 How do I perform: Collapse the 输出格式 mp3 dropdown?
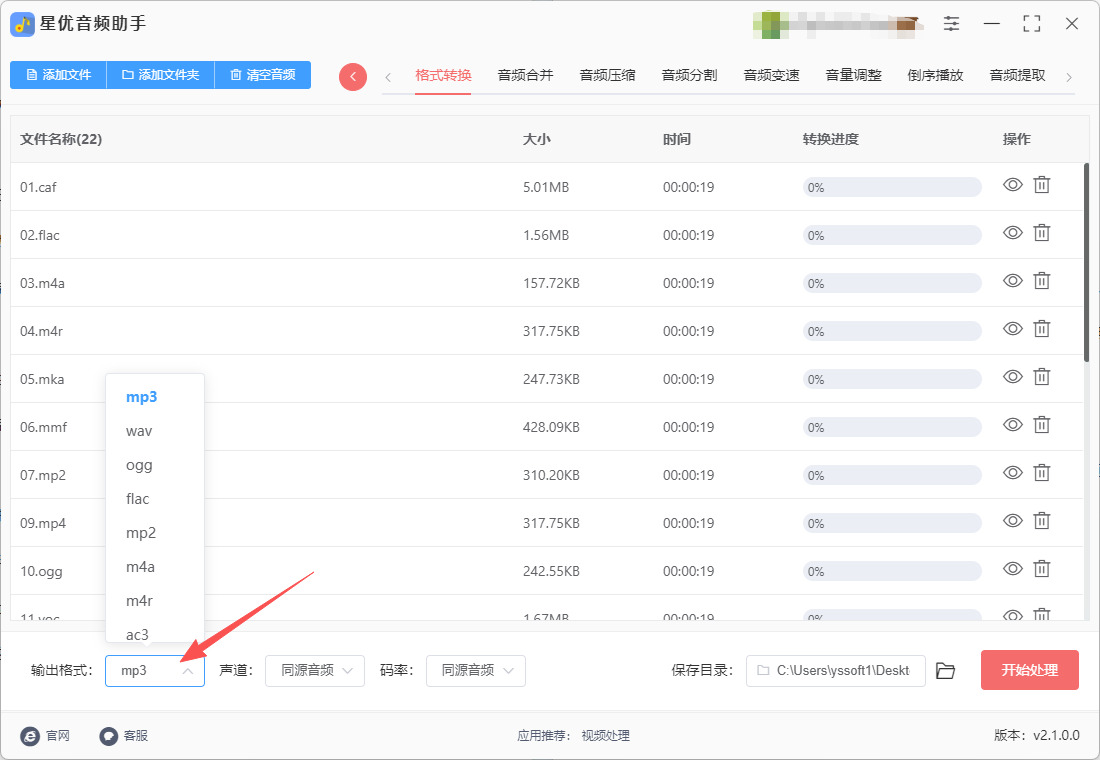[155, 671]
